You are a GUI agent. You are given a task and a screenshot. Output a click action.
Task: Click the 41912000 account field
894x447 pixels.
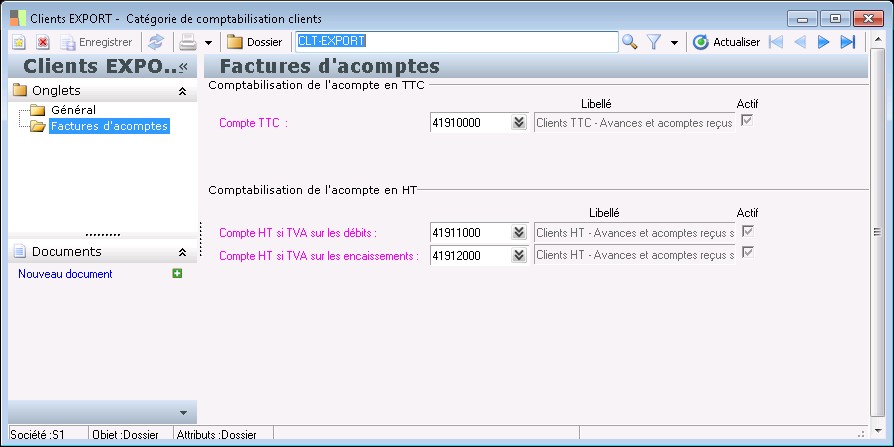470,255
